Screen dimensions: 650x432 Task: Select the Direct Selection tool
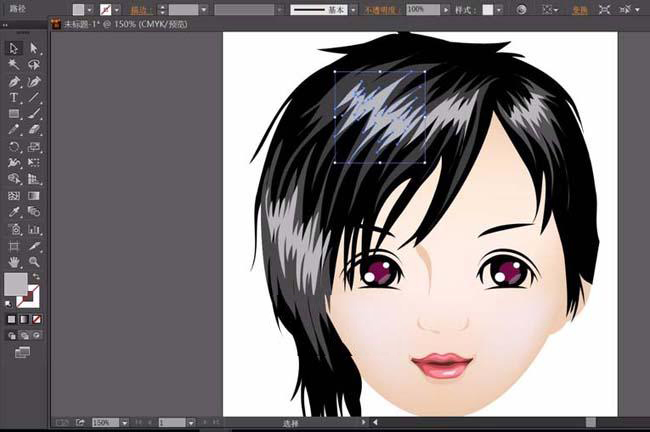(33, 48)
